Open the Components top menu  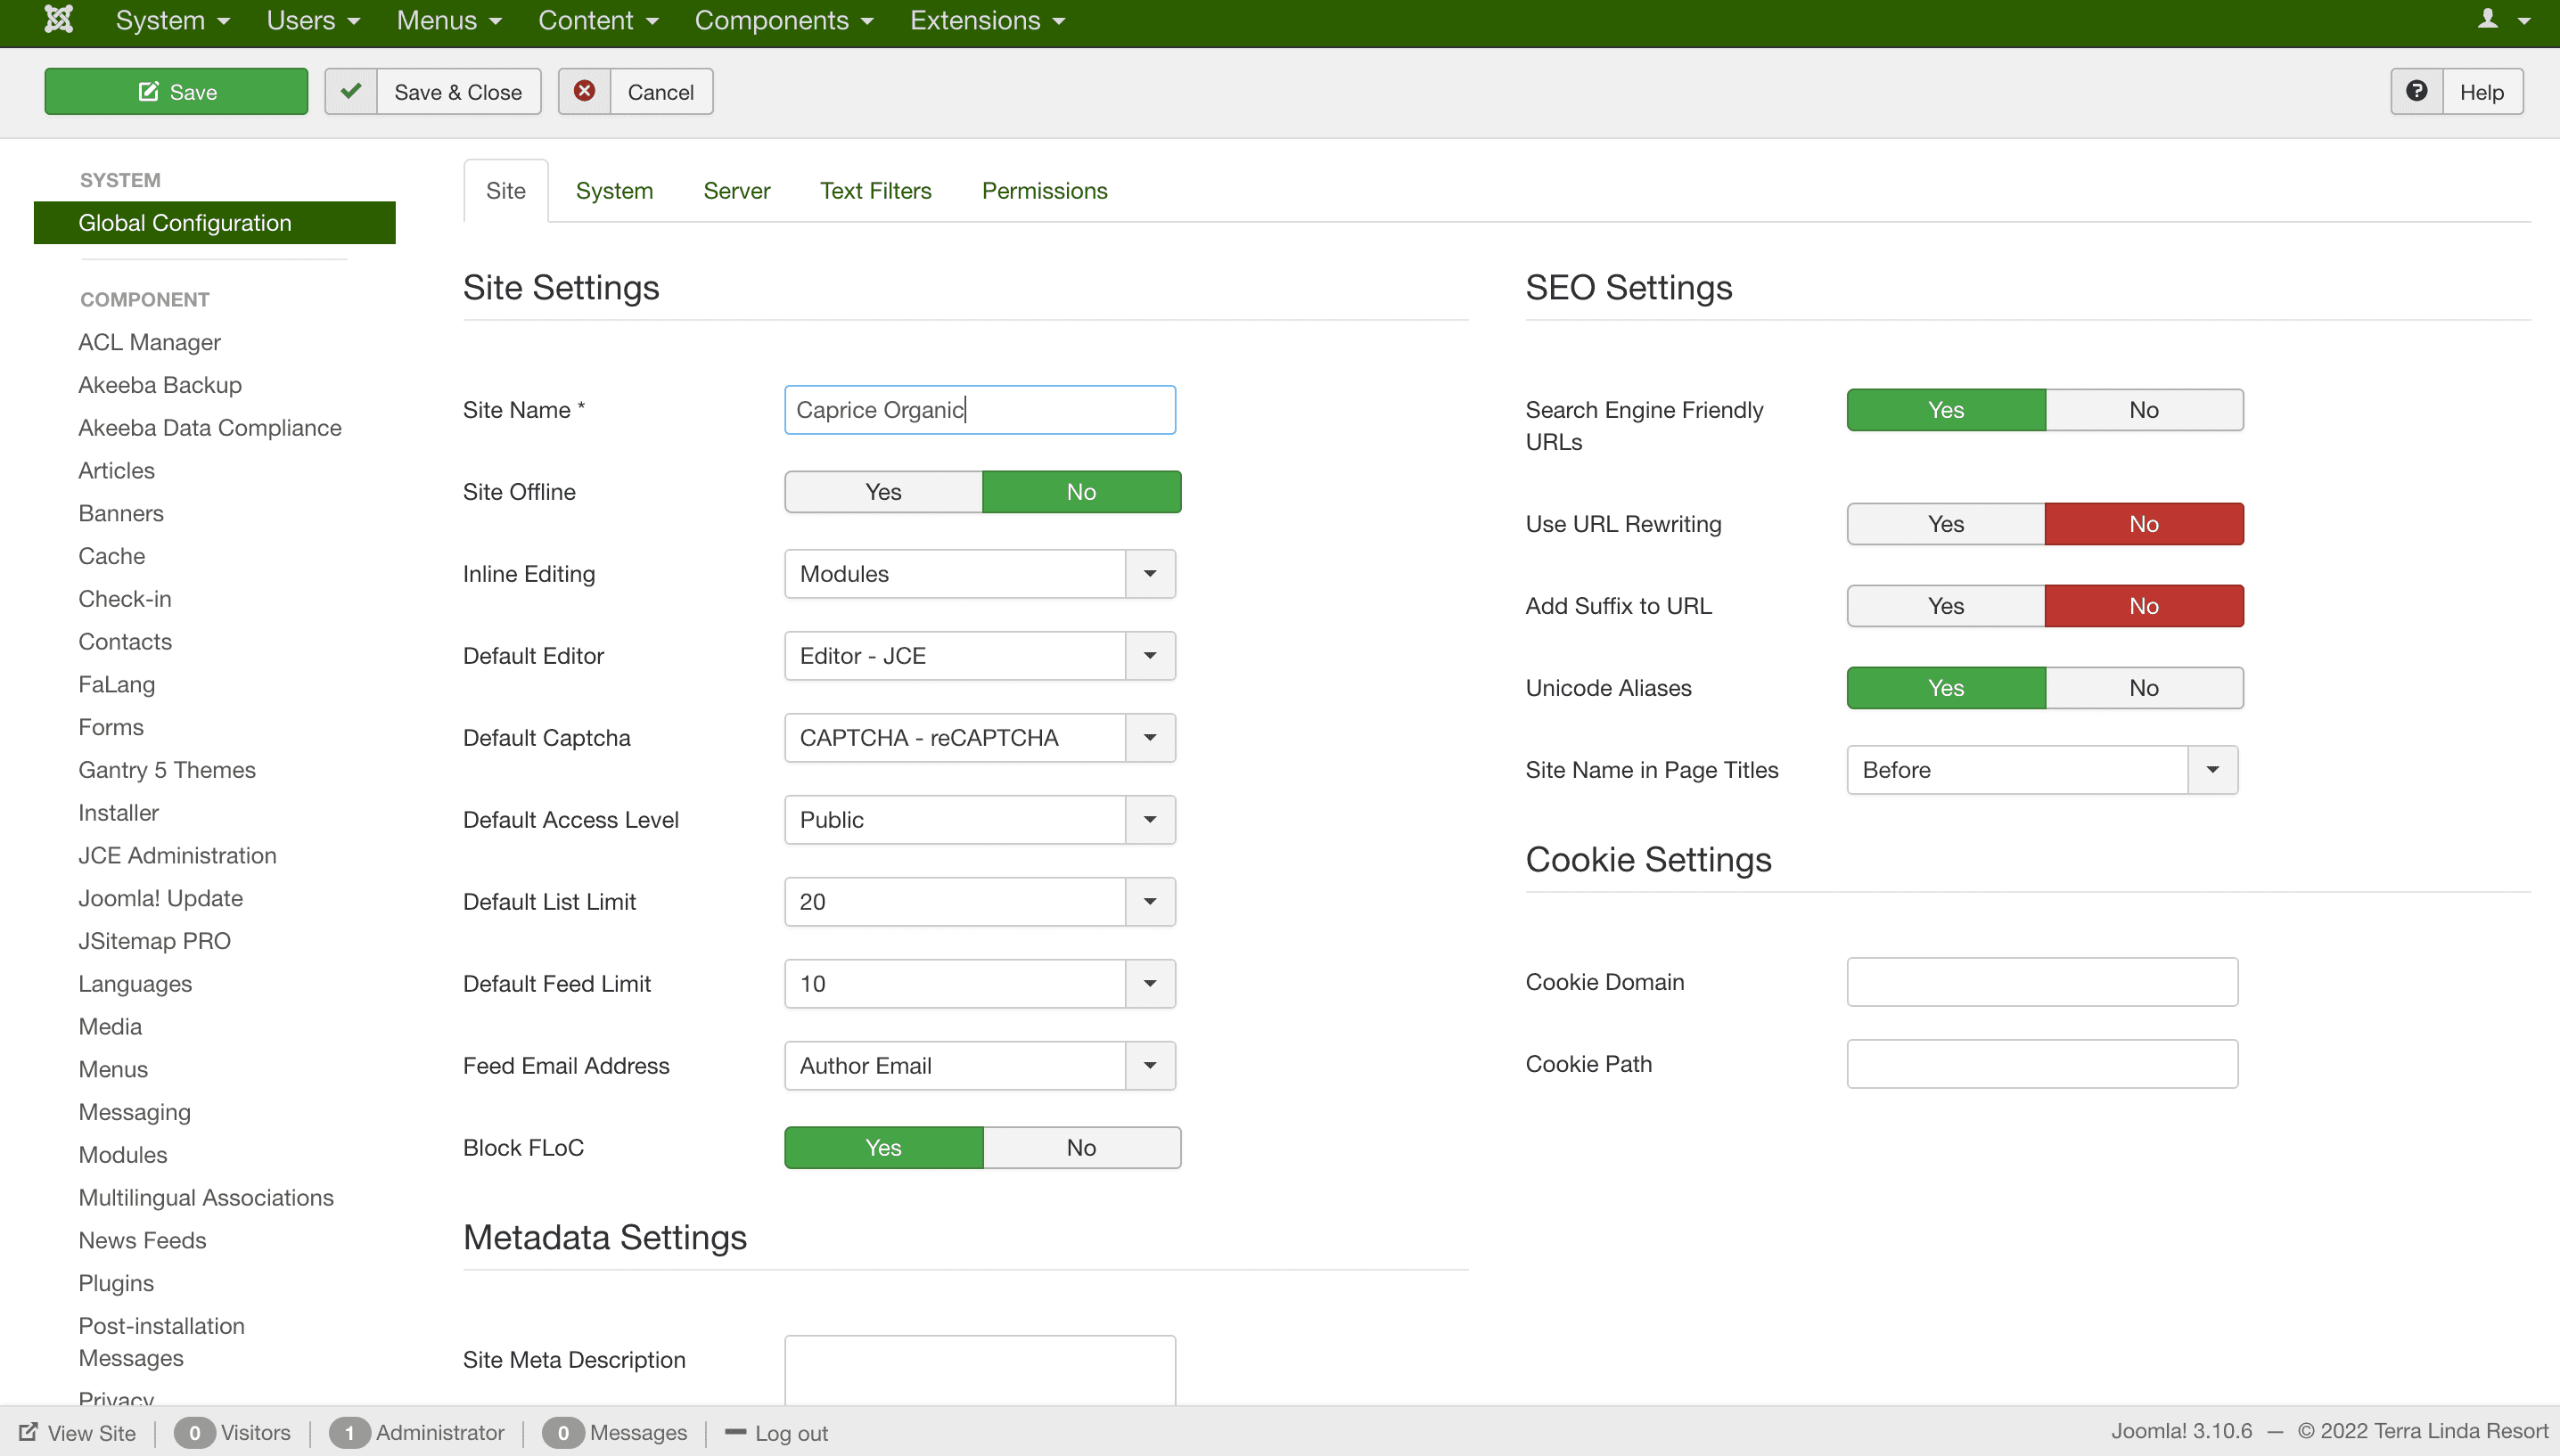coord(784,20)
